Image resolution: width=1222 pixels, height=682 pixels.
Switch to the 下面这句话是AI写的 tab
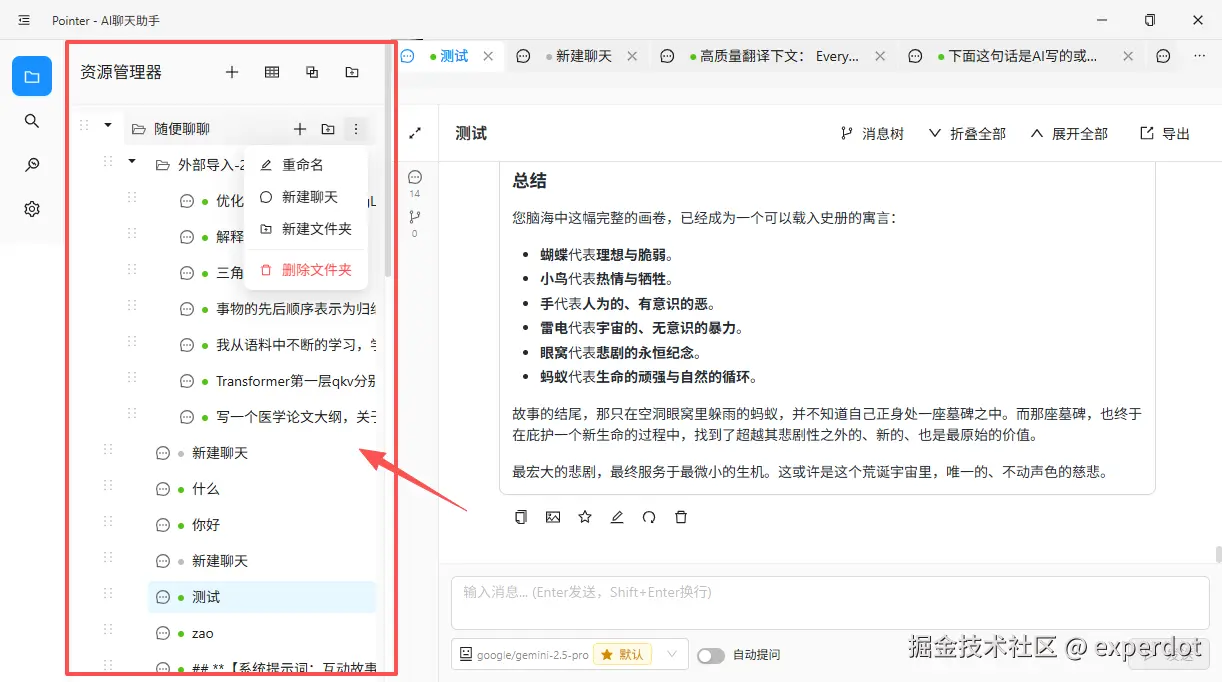1023,56
